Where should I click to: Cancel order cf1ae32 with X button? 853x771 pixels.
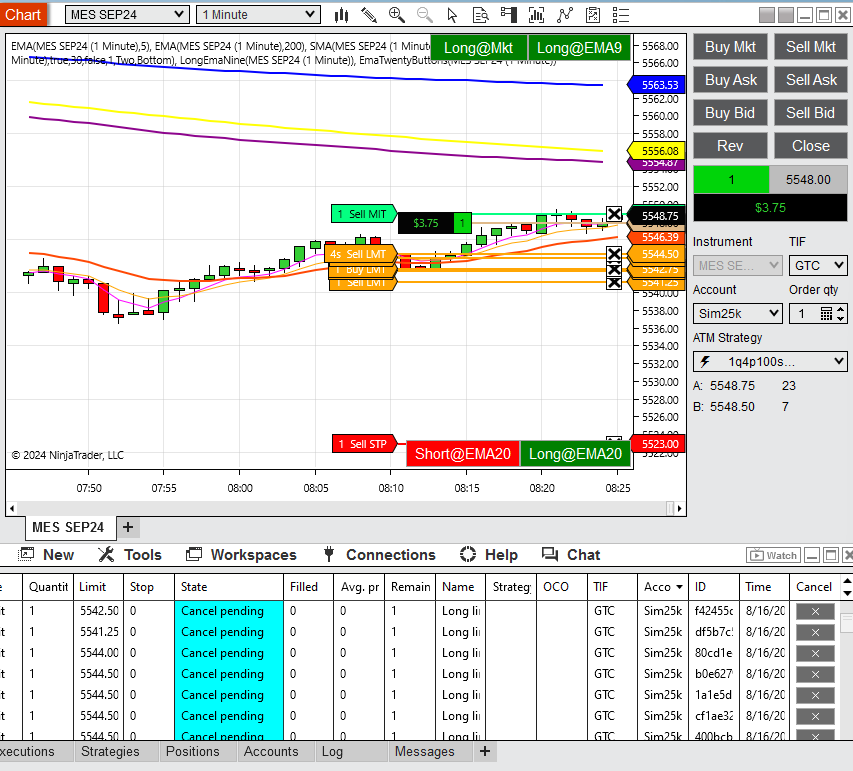[815, 716]
